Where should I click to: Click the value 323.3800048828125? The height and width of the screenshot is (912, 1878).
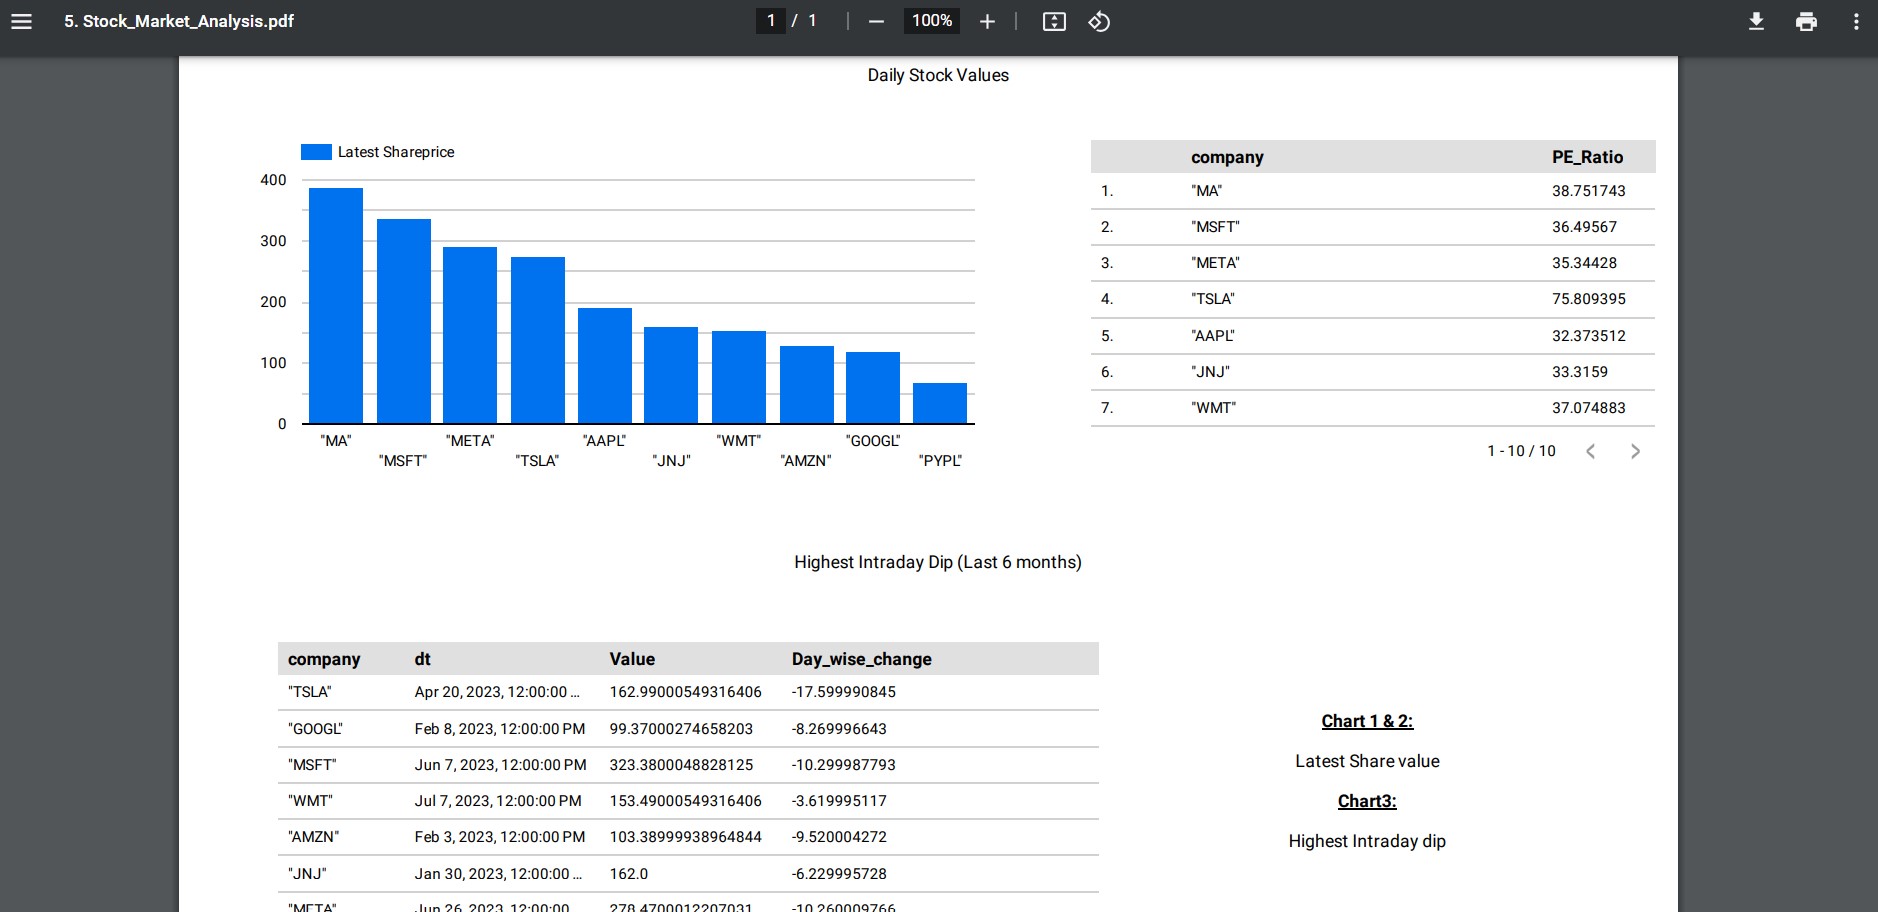[x=681, y=765]
